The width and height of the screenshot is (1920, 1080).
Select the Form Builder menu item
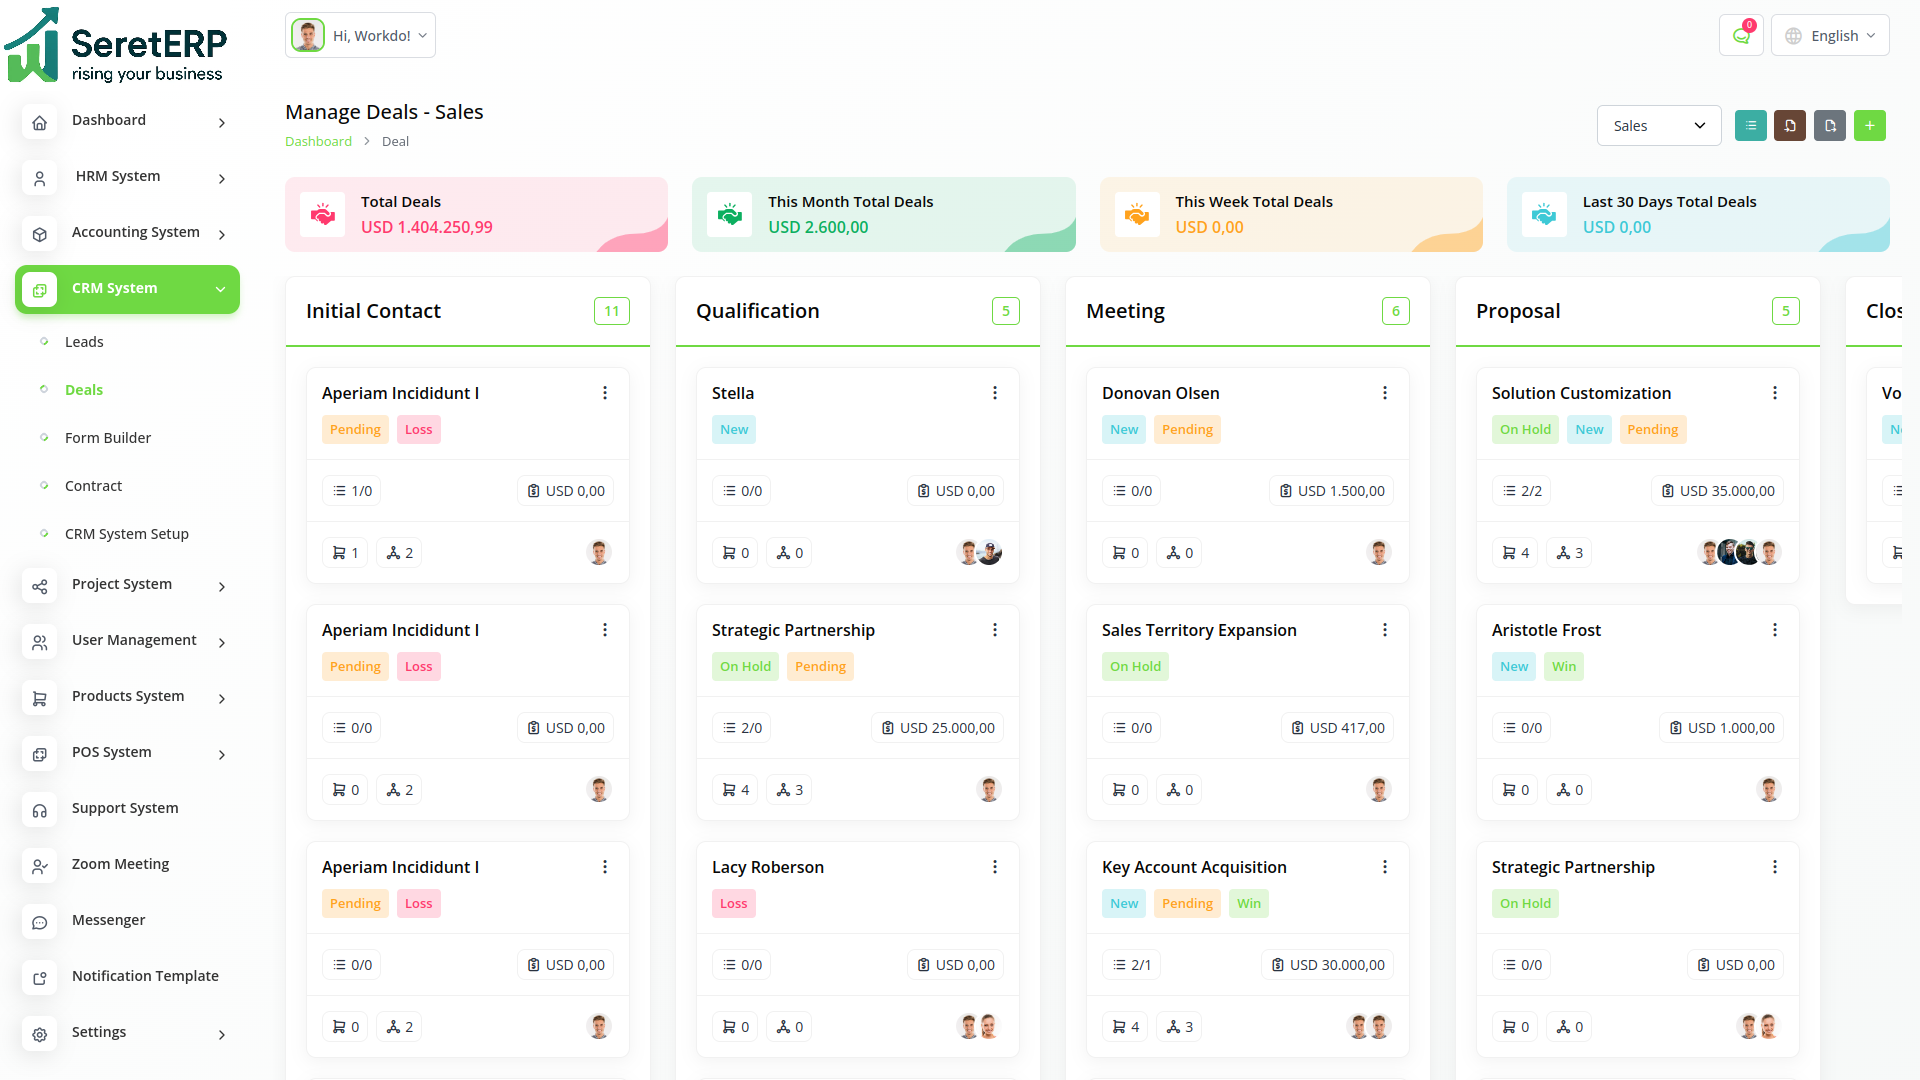coord(108,438)
